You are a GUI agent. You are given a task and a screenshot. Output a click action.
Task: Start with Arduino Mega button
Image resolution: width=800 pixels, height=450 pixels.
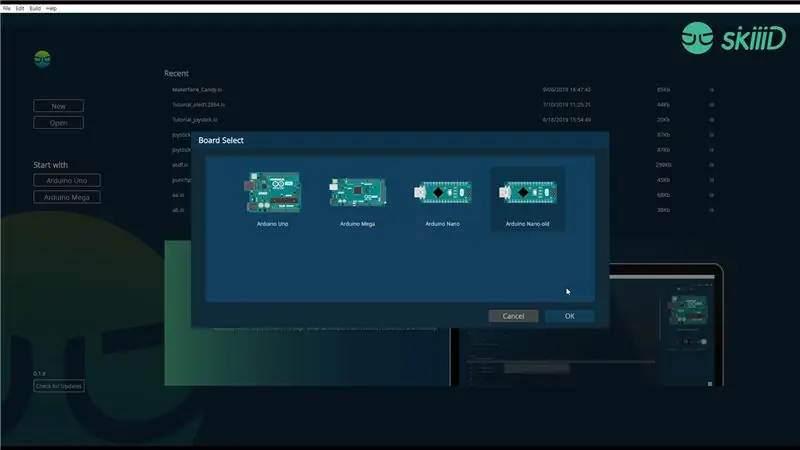[x=67, y=197]
